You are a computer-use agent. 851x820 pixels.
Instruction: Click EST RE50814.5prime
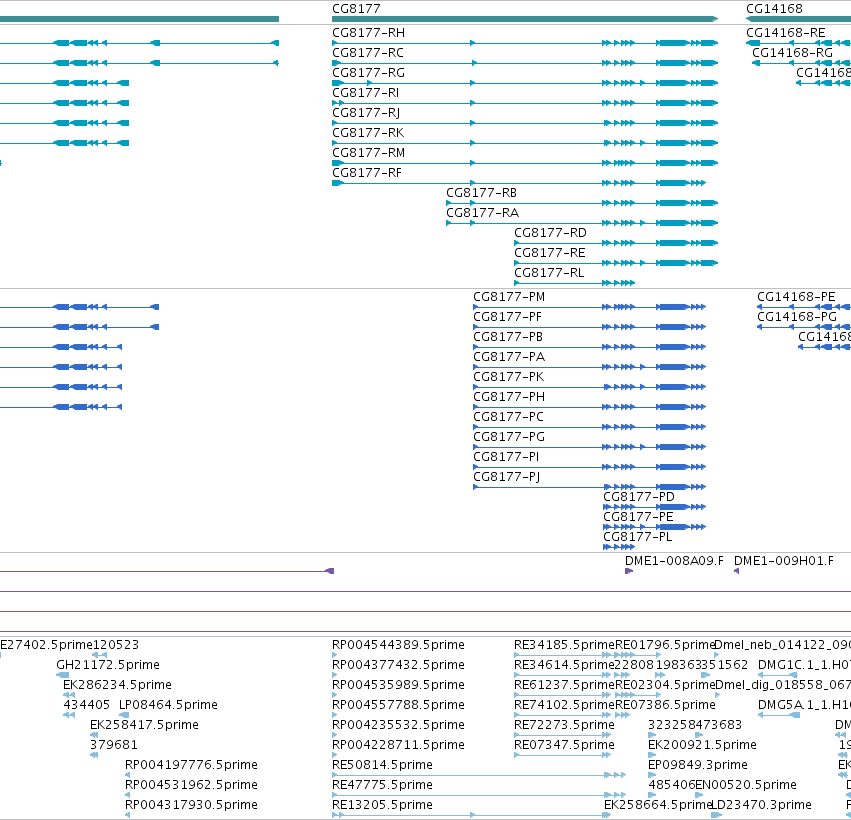tap(383, 765)
